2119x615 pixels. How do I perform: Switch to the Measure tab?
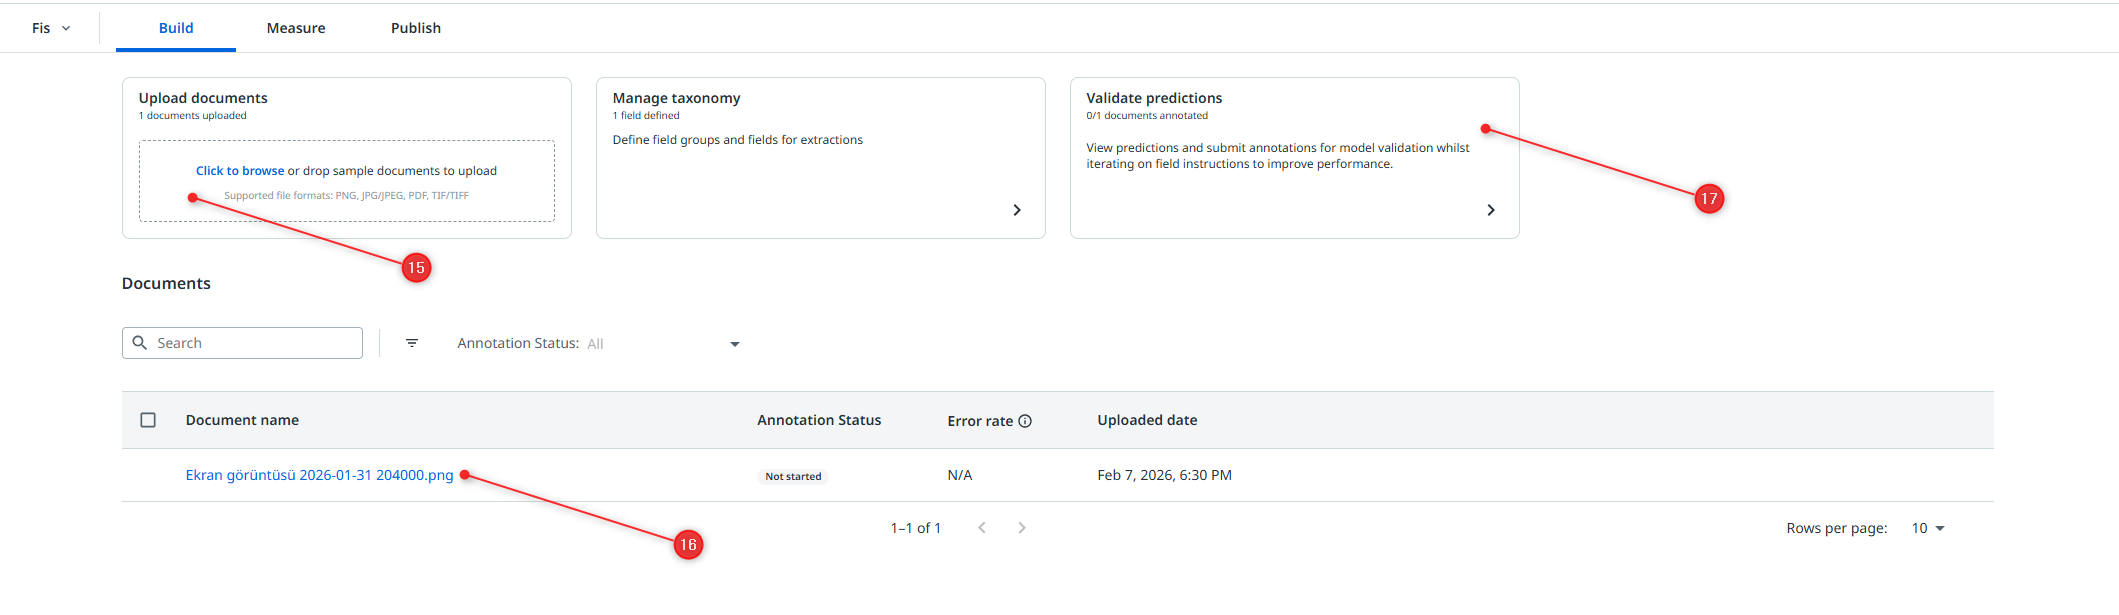tap(296, 28)
